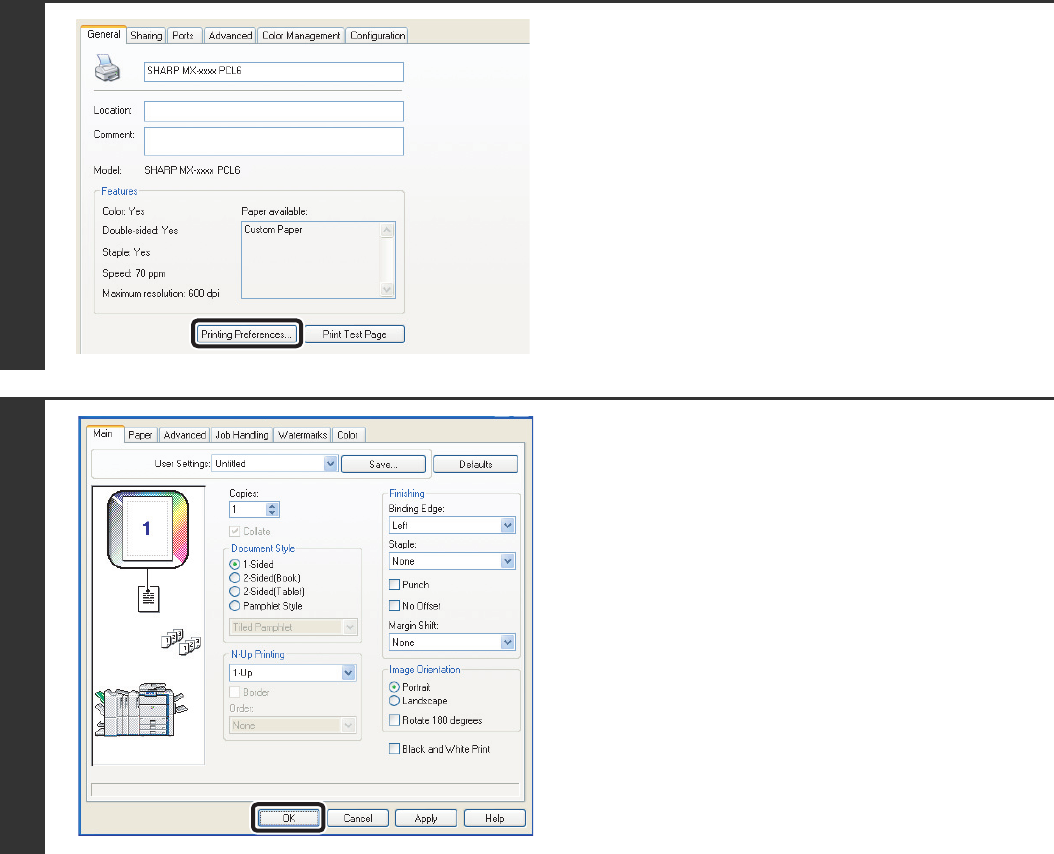
Task: Click the Printing Preferences button
Action: 246,334
